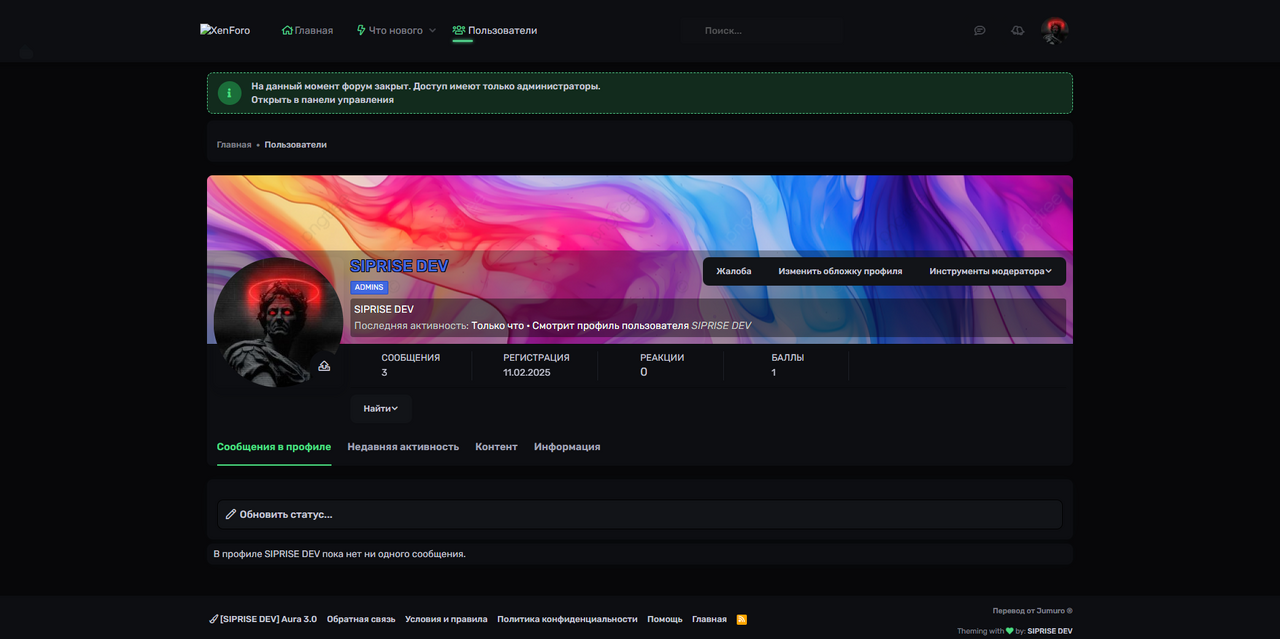Open the Инструменты модератора dropdown
Image resolution: width=1280 pixels, height=639 pixels.
pos(990,271)
